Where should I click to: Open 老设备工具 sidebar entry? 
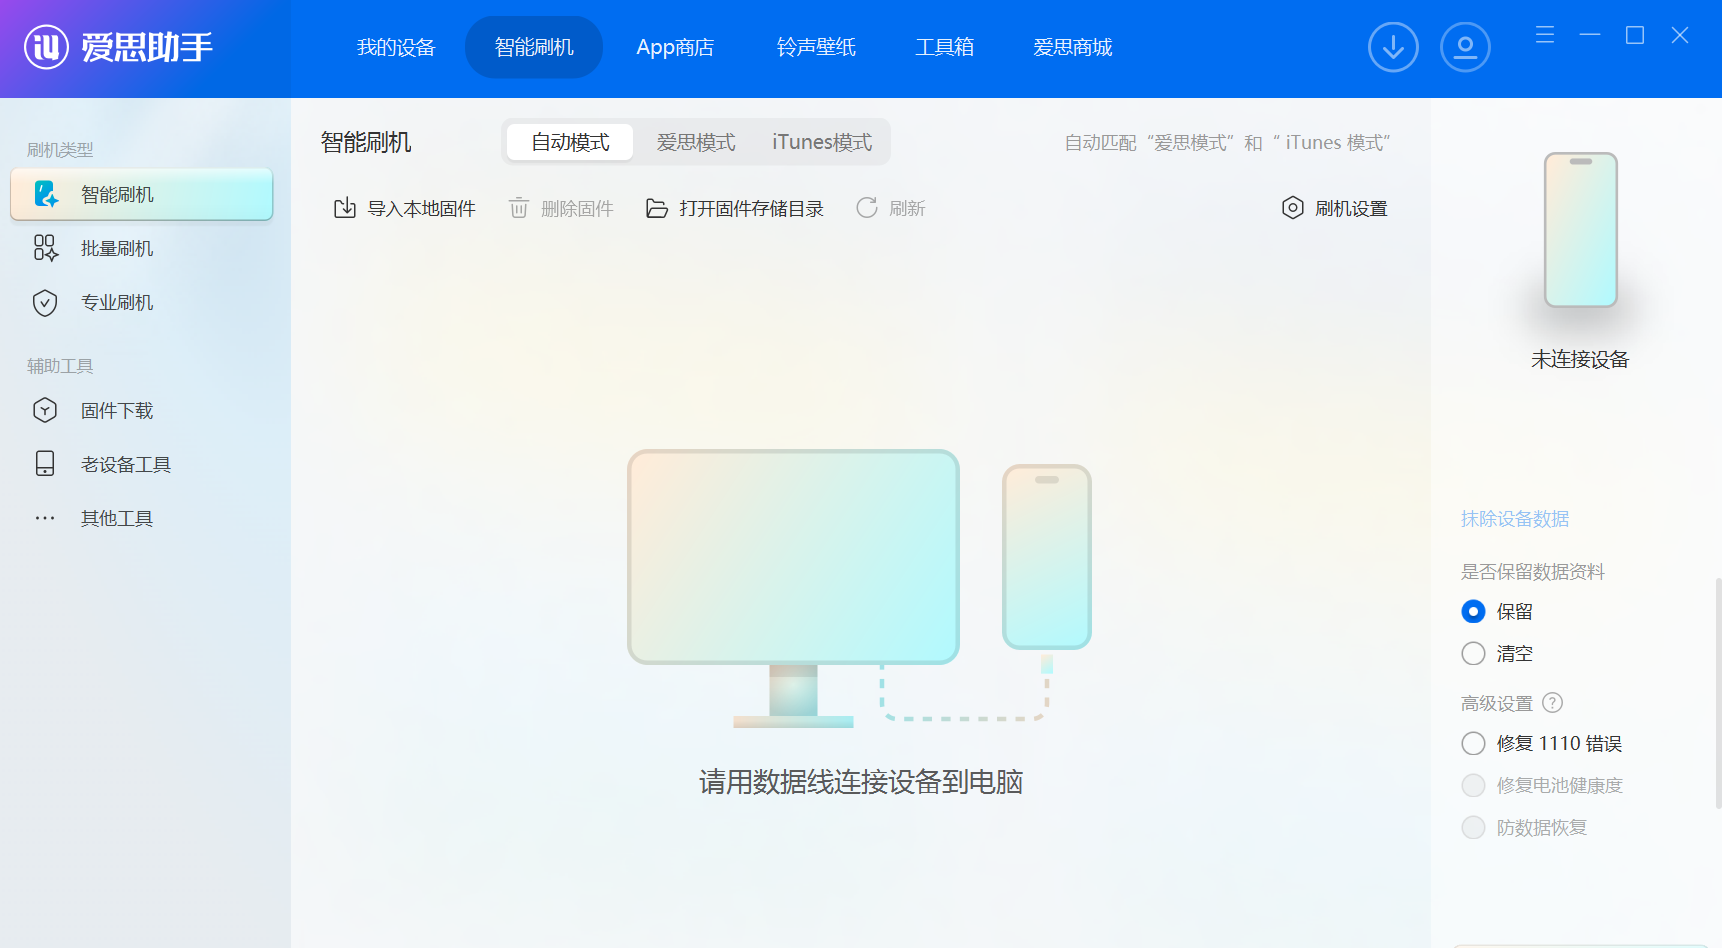click(125, 465)
